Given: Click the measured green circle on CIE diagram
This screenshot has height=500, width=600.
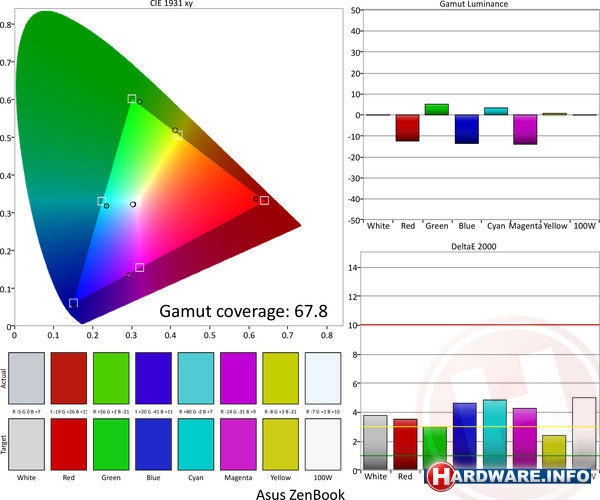Looking at the screenshot, I should [140, 102].
